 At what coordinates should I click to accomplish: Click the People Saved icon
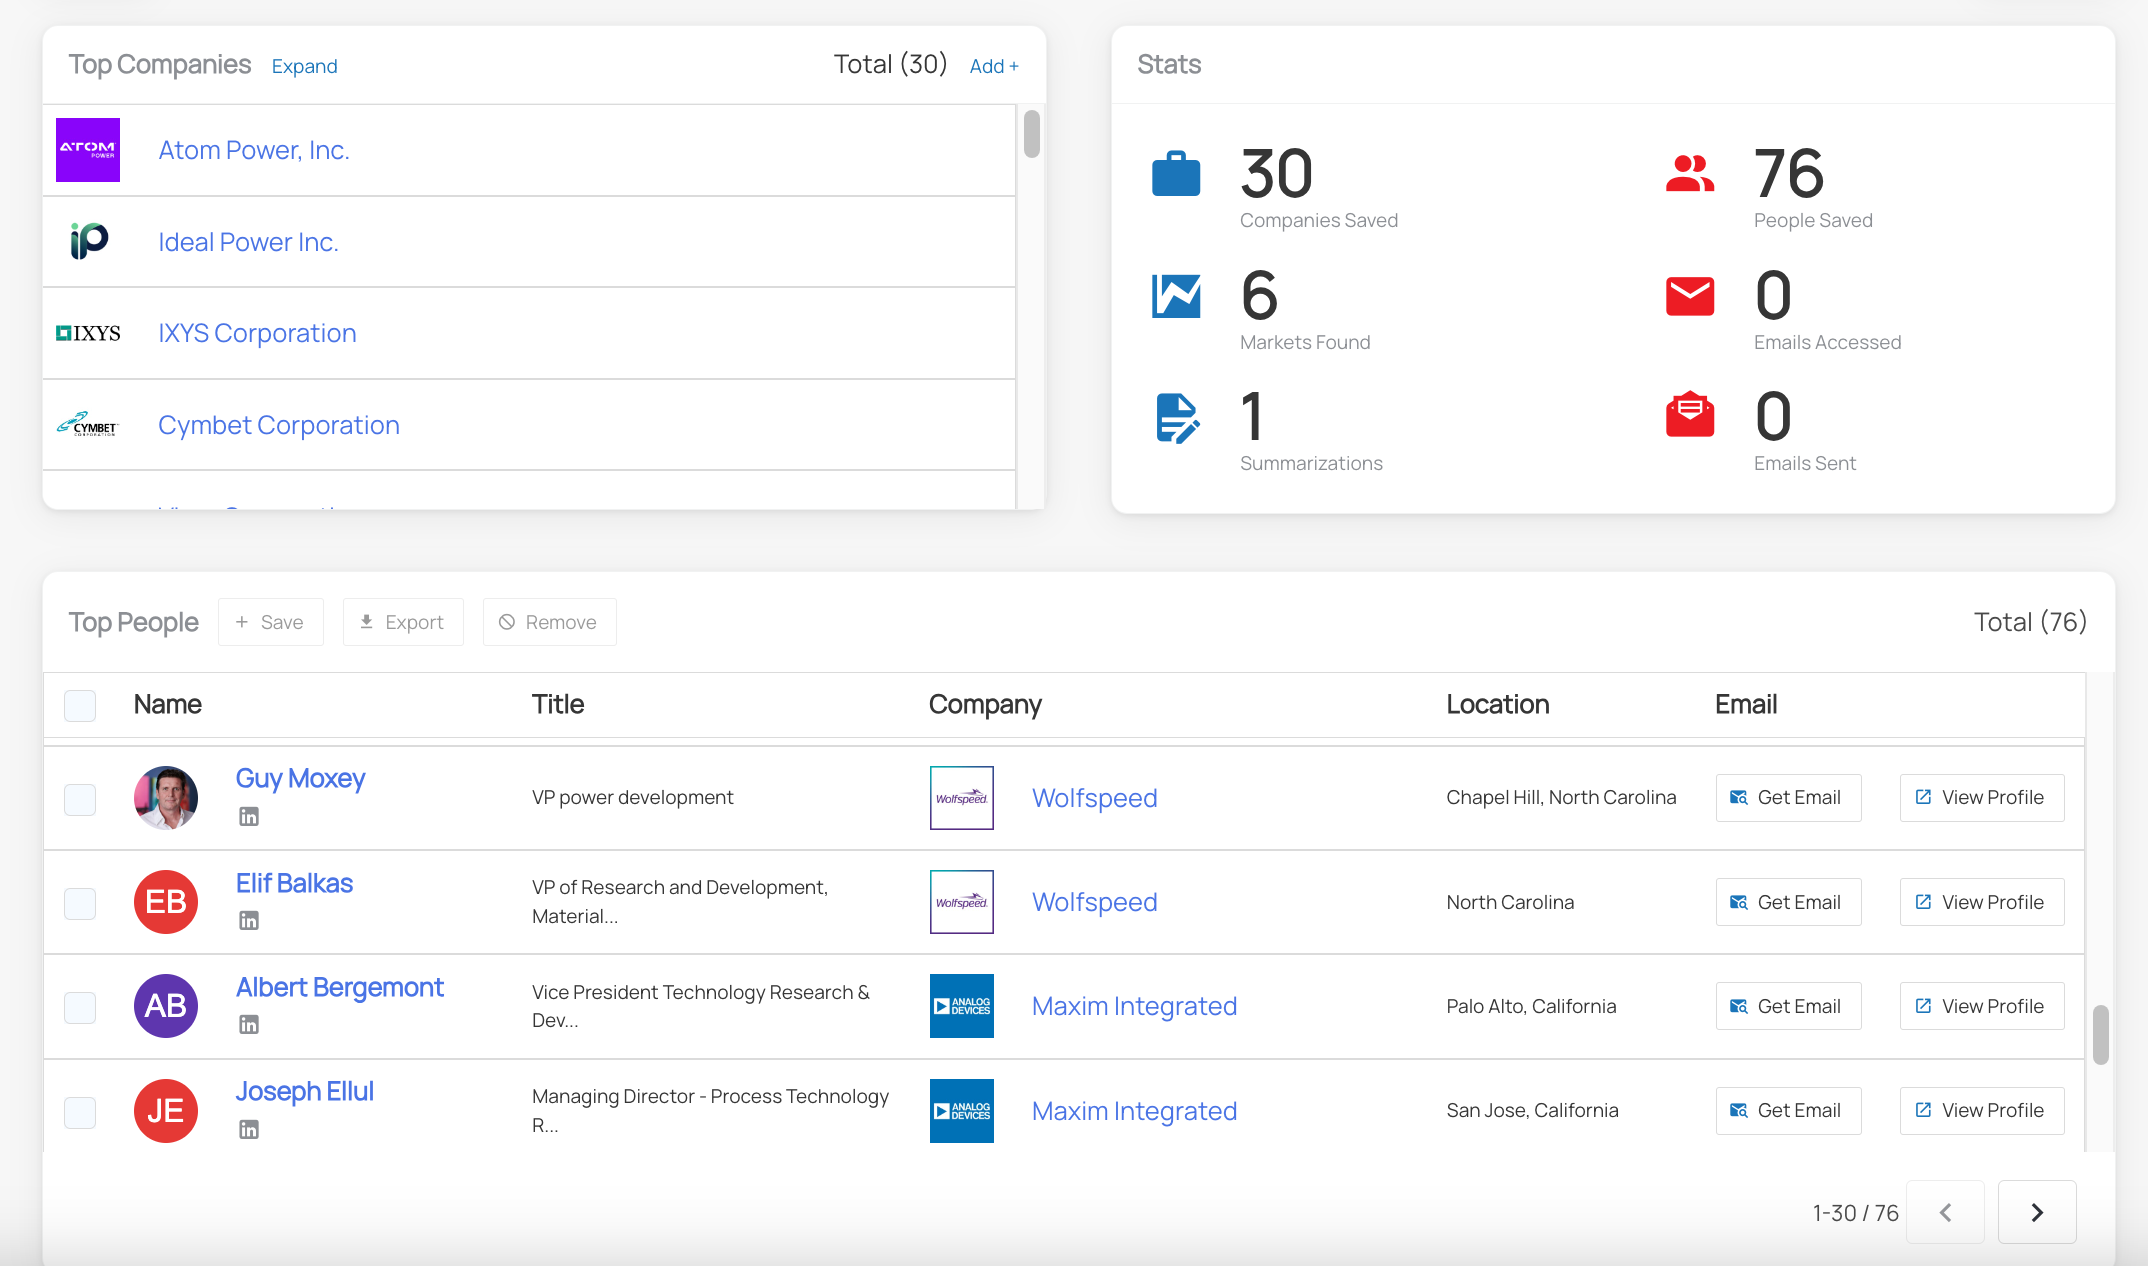pos(1690,174)
